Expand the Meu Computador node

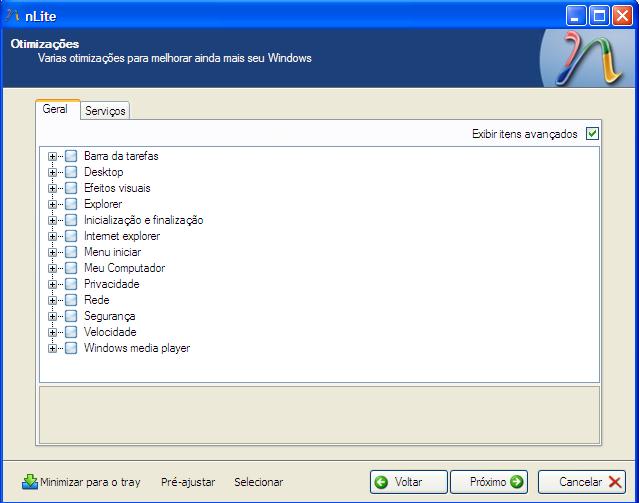52,268
